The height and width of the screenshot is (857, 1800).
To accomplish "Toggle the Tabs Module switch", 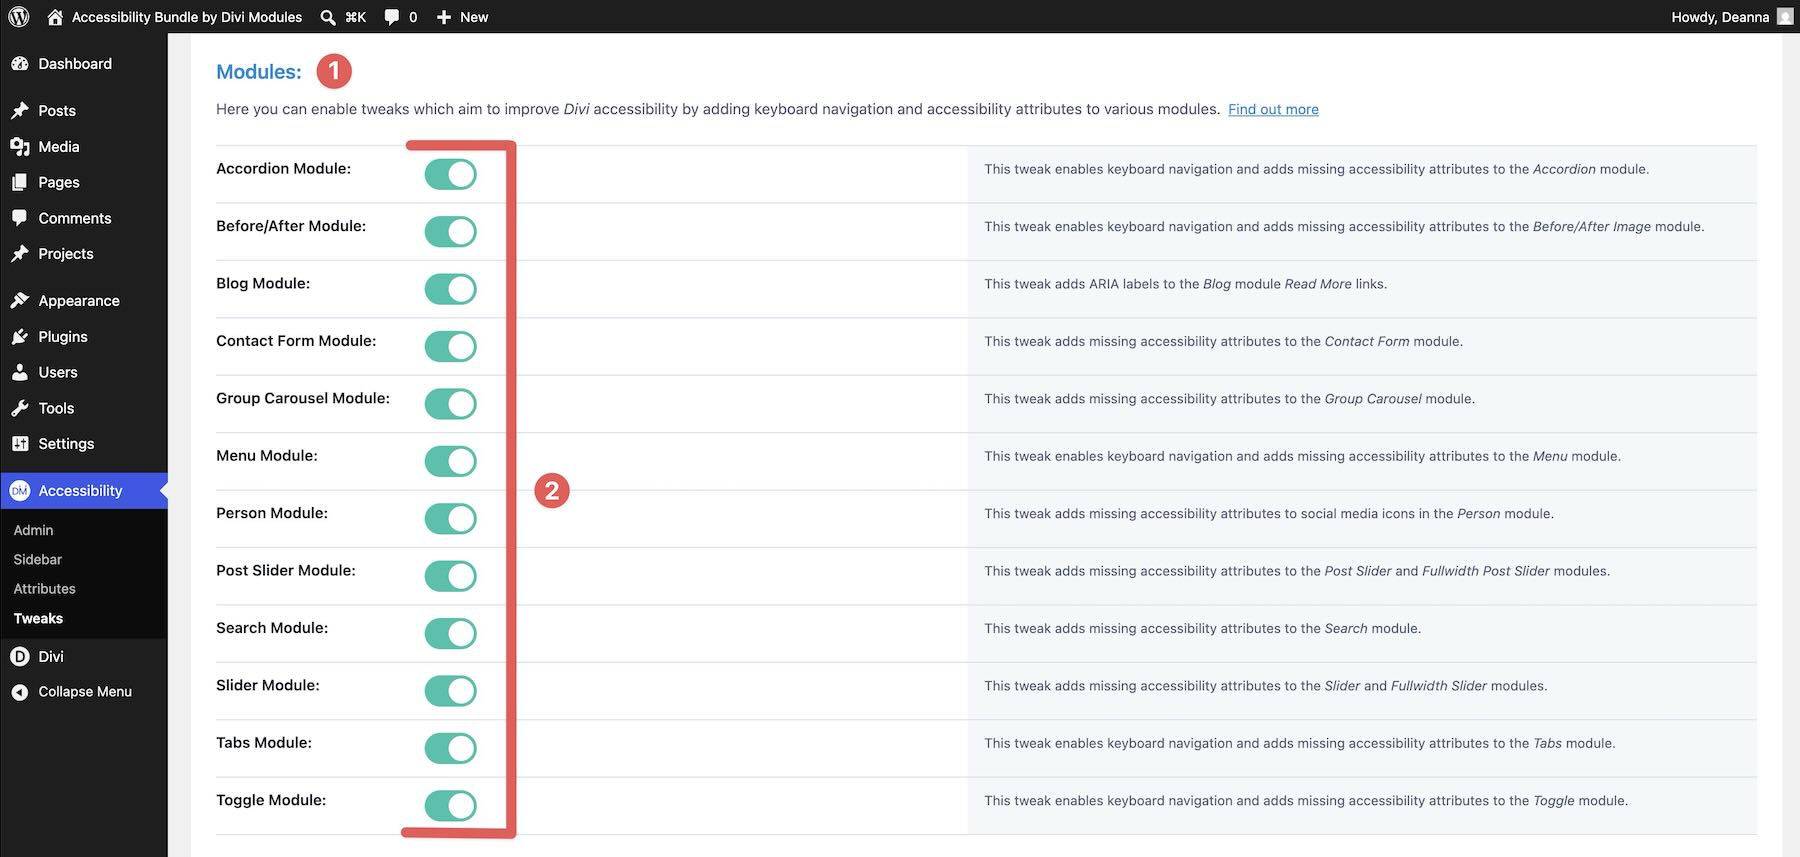I will (451, 748).
